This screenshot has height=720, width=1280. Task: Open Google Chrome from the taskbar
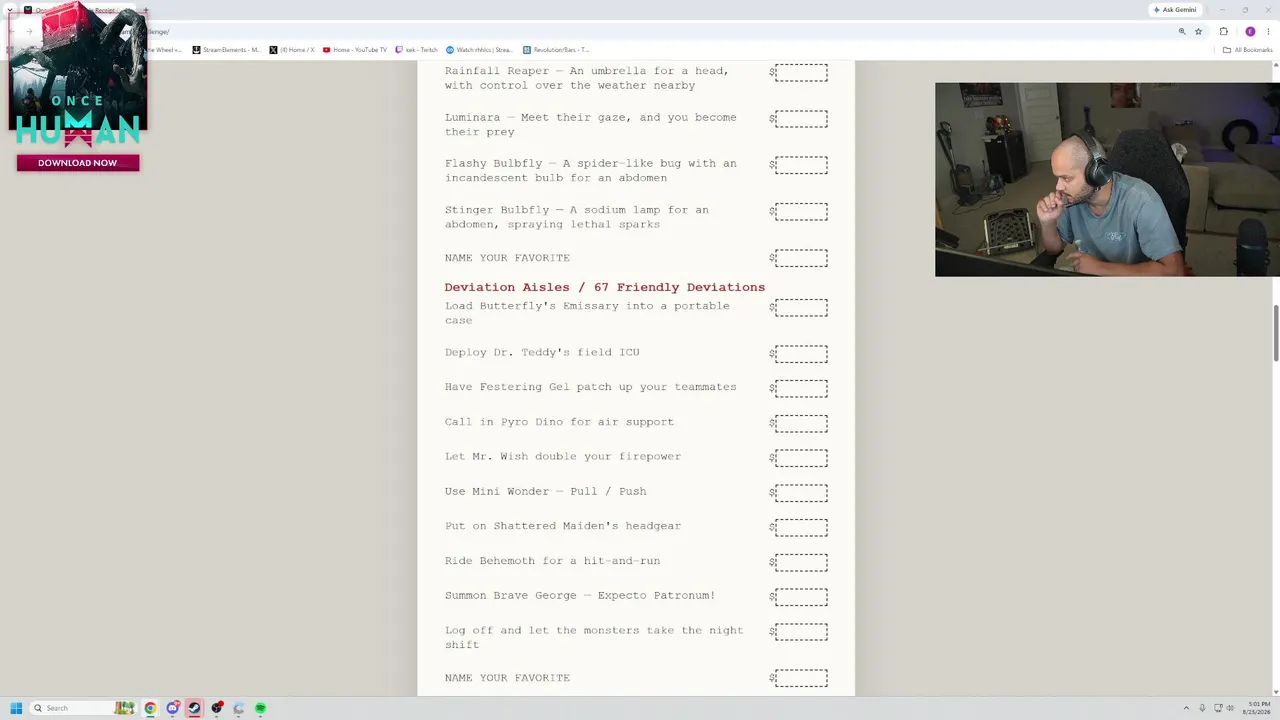[x=150, y=708]
